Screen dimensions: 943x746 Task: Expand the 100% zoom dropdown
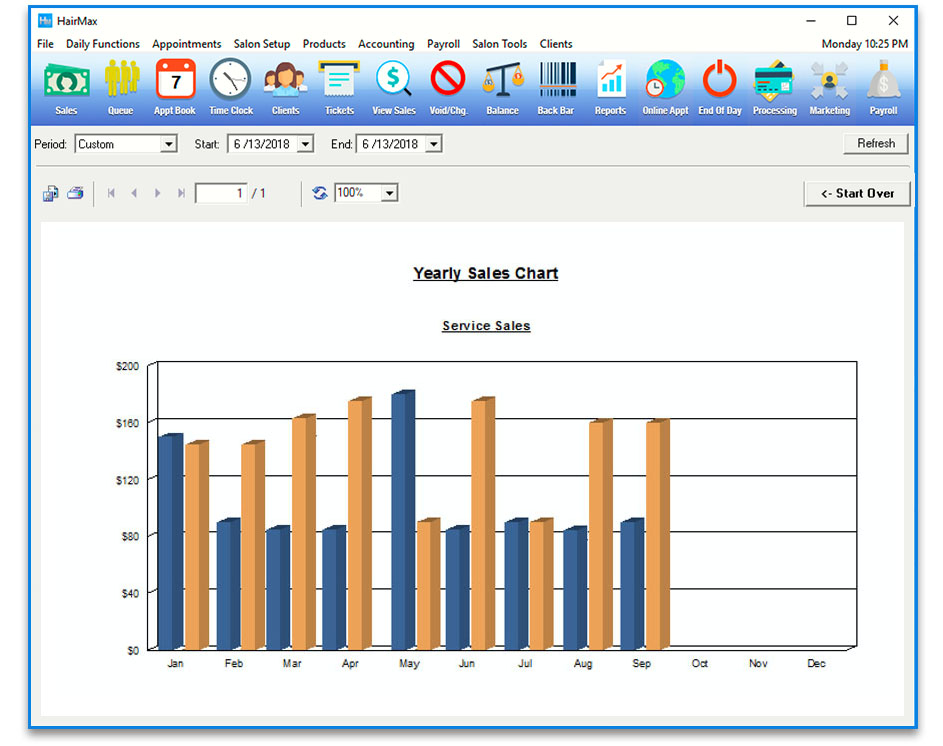389,193
